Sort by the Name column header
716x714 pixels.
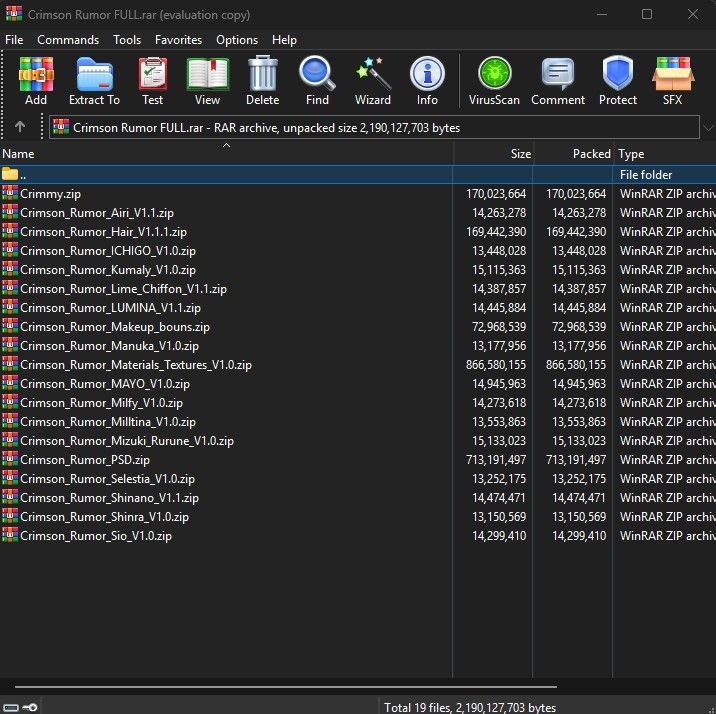(226, 153)
